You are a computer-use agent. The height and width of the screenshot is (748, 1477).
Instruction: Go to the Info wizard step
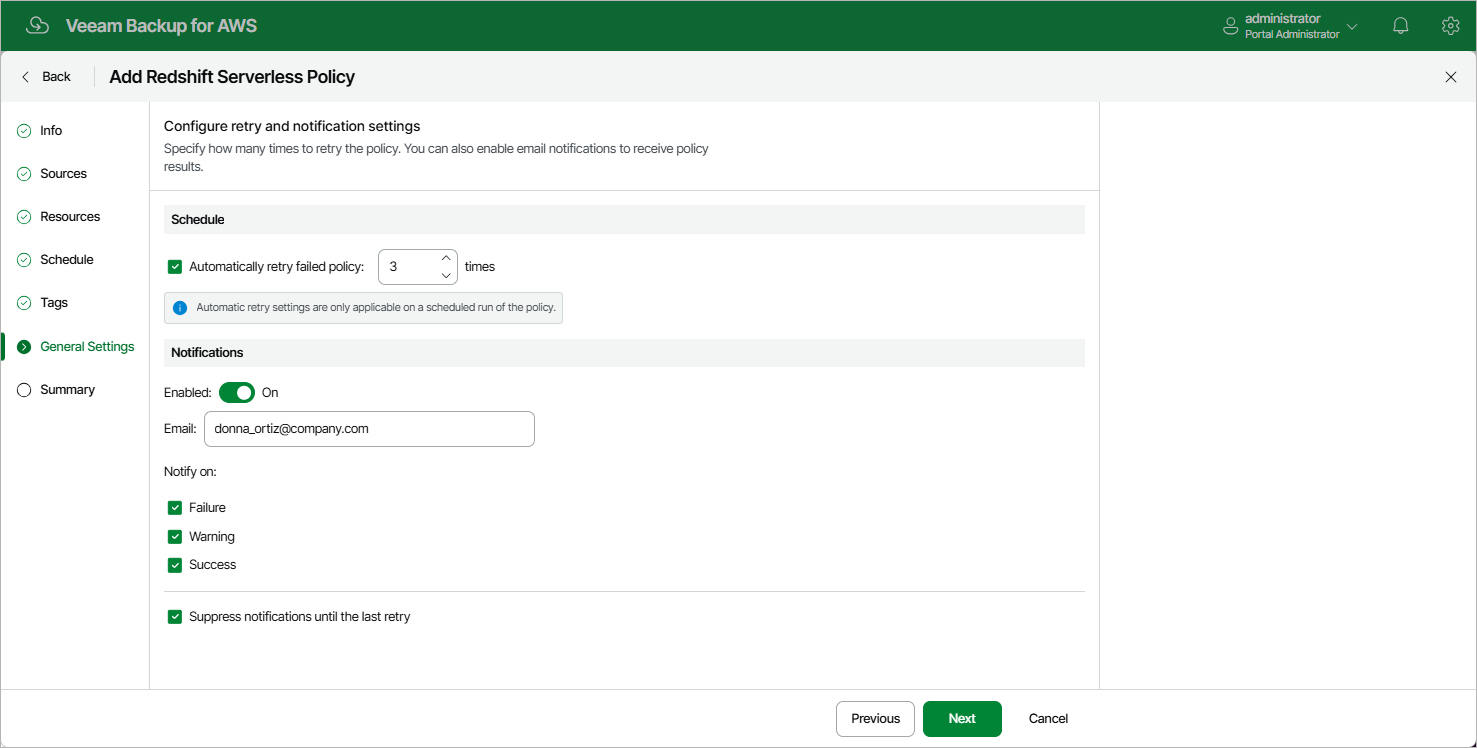pyautogui.click(x=51, y=130)
